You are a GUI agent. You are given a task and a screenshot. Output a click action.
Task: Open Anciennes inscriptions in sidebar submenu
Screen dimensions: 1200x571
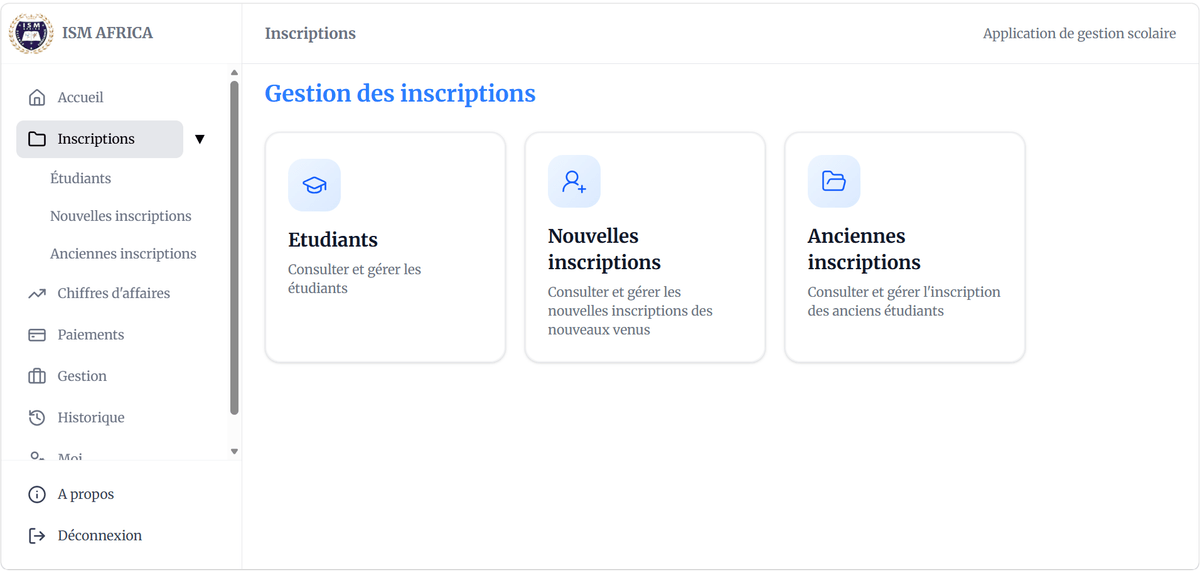(124, 254)
